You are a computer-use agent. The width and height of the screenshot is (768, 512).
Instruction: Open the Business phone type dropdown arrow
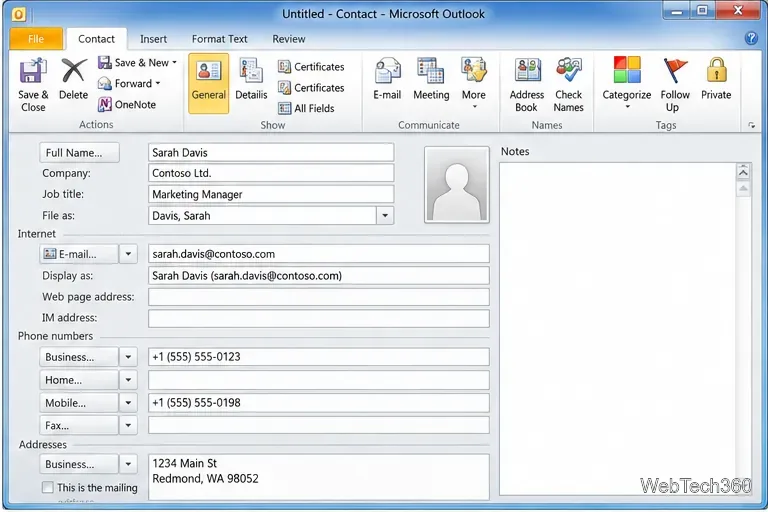tap(128, 357)
